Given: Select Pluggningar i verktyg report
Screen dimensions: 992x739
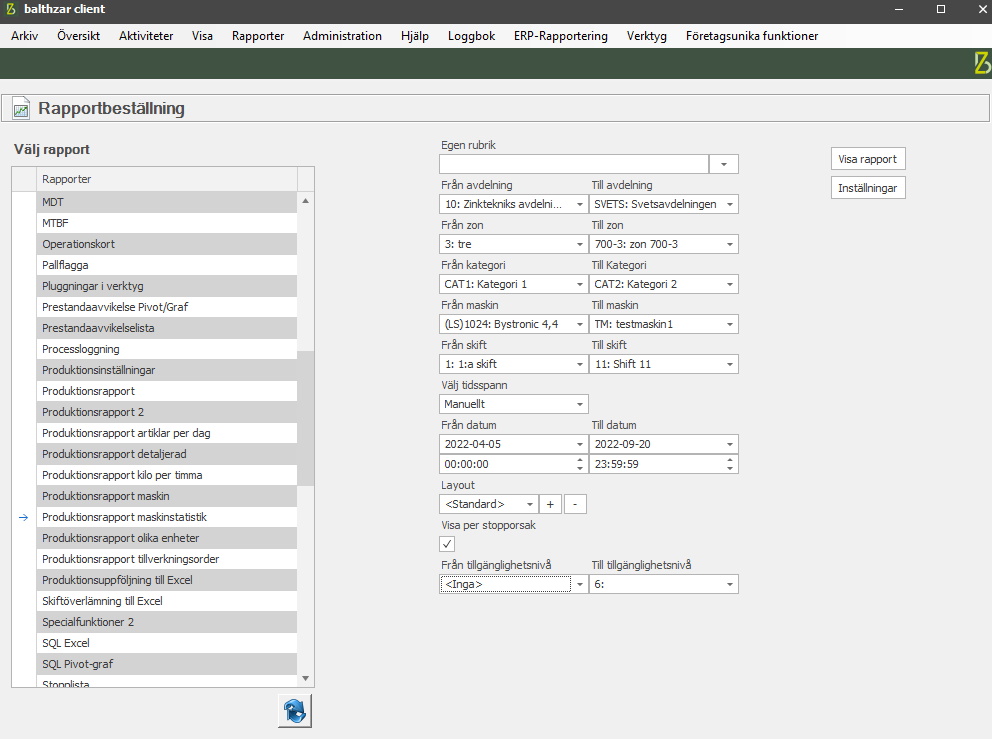Looking at the screenshot, I should click(x=167, y=285).
